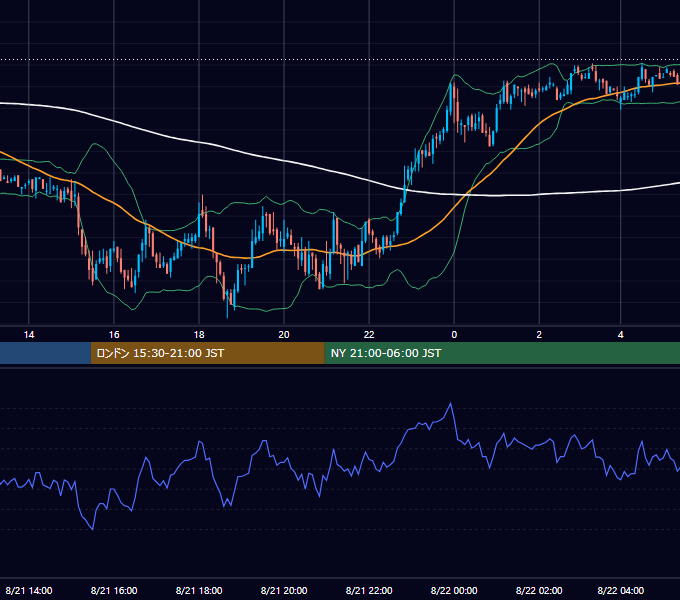Click the 8/21 20:00 time label
The width and height of the screenshot is (680, 600).
pos(284,590)
